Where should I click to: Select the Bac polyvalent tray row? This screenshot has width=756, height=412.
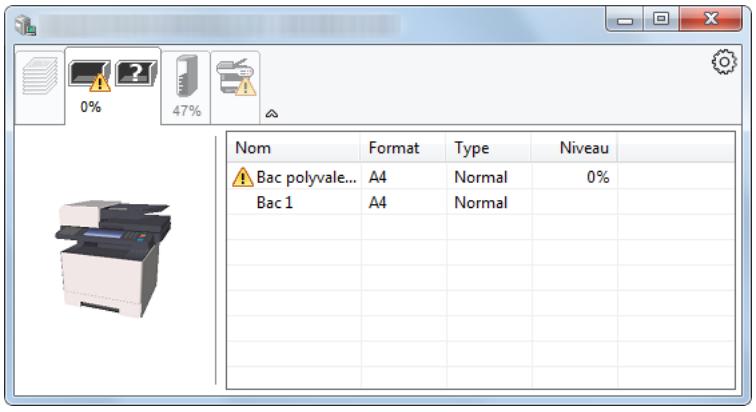tap(481, 177)
